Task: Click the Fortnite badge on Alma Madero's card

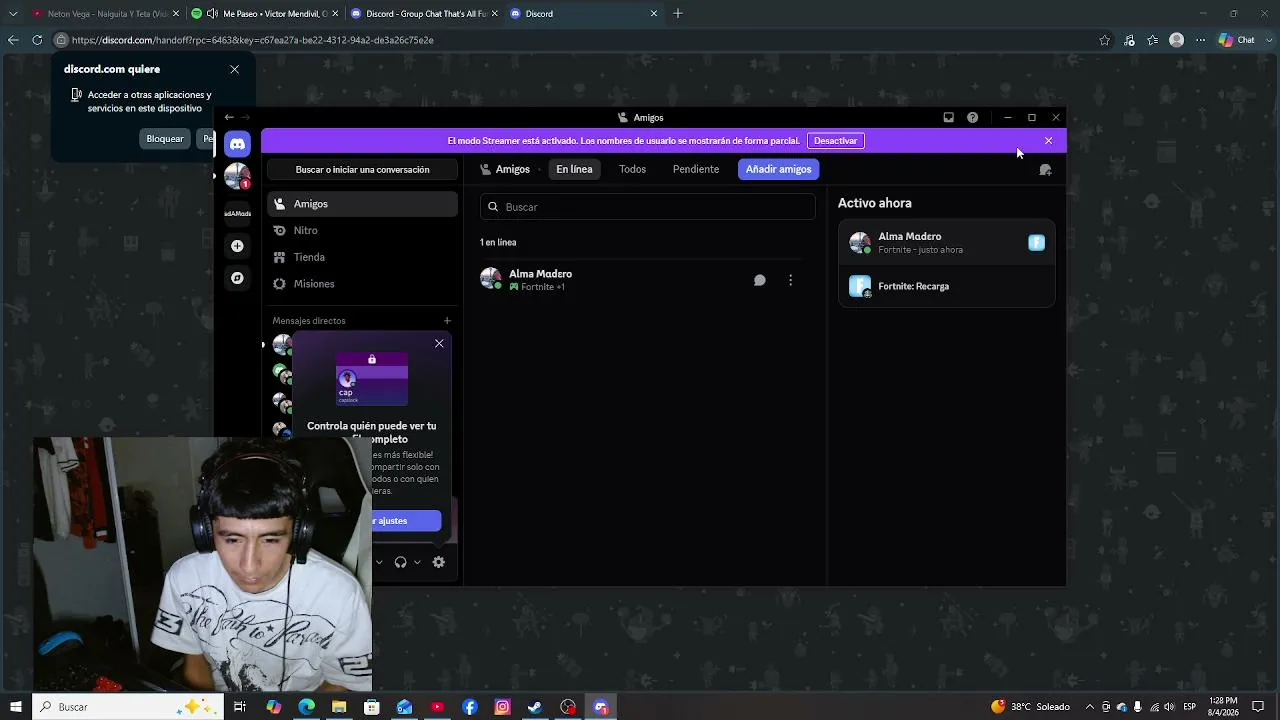Action: 1036,243
